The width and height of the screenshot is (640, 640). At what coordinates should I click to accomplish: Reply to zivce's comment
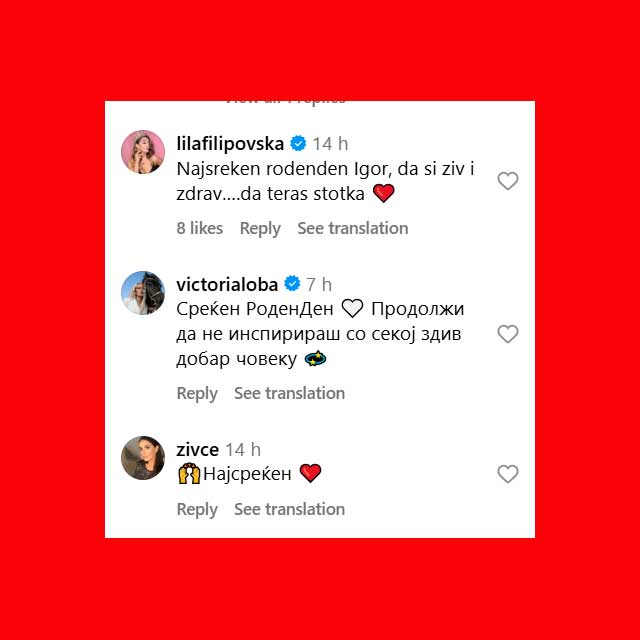pos(197,509)
